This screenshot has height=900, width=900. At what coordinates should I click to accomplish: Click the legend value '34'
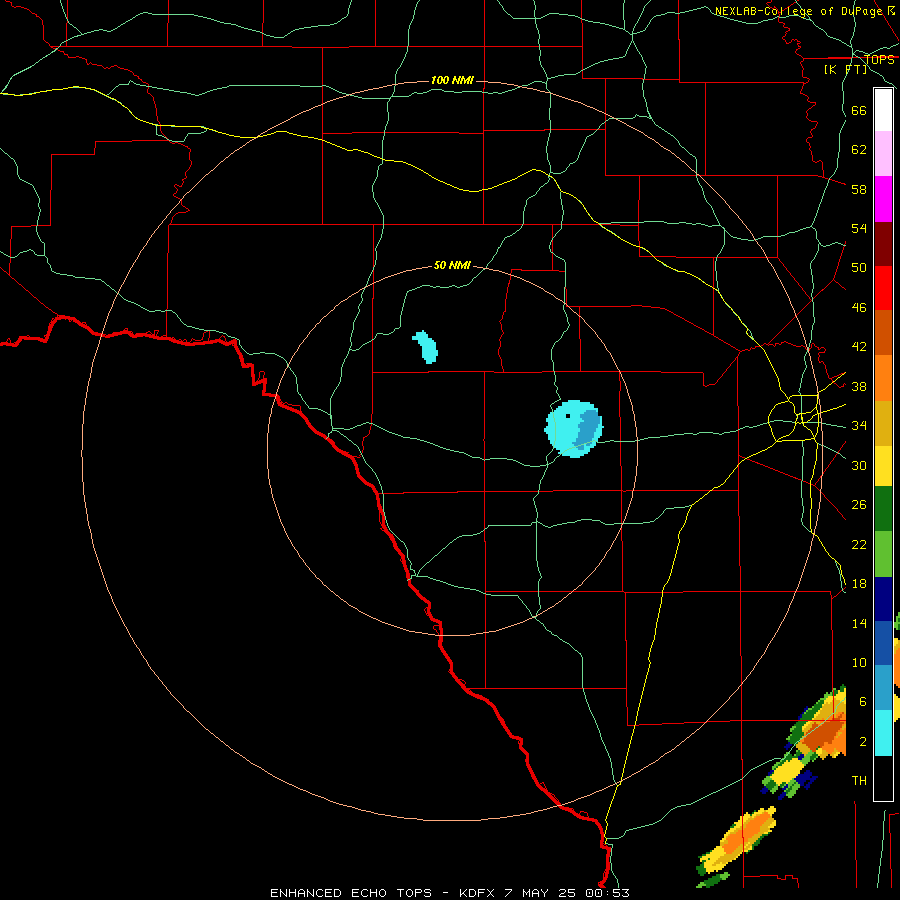pyautogui.click(x=859, y=426)
